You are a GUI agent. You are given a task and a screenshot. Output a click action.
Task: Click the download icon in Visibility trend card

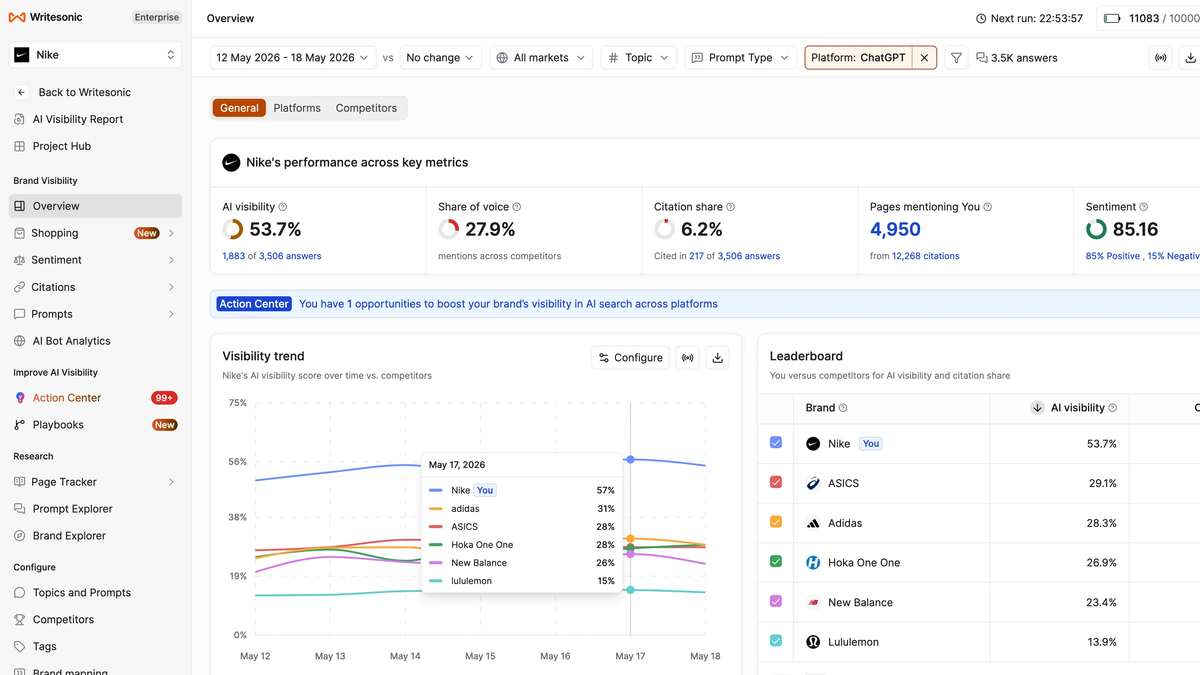[x=717, y=357]
